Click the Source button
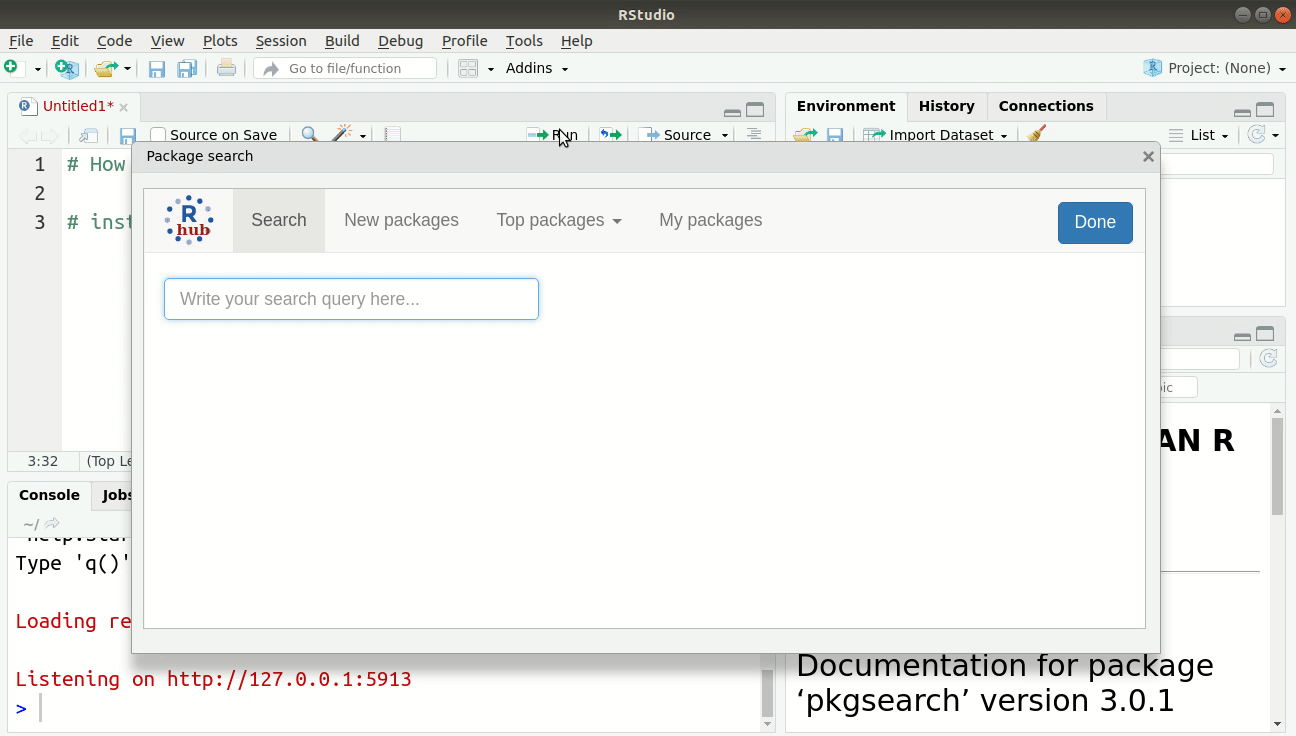This screenshot has height=736, width=1296. click(675, 135)
